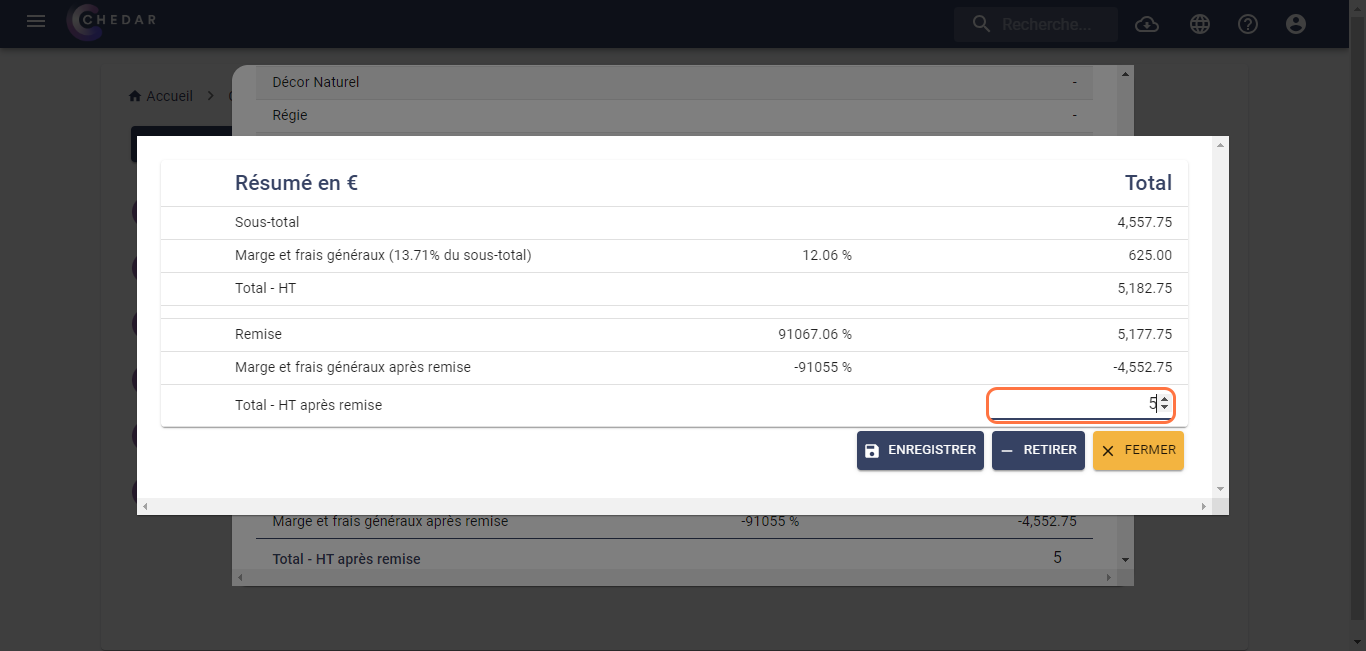Click the Accueil home icon
This screenshot has width=1366, height=651.
click(x=135, y=96)
